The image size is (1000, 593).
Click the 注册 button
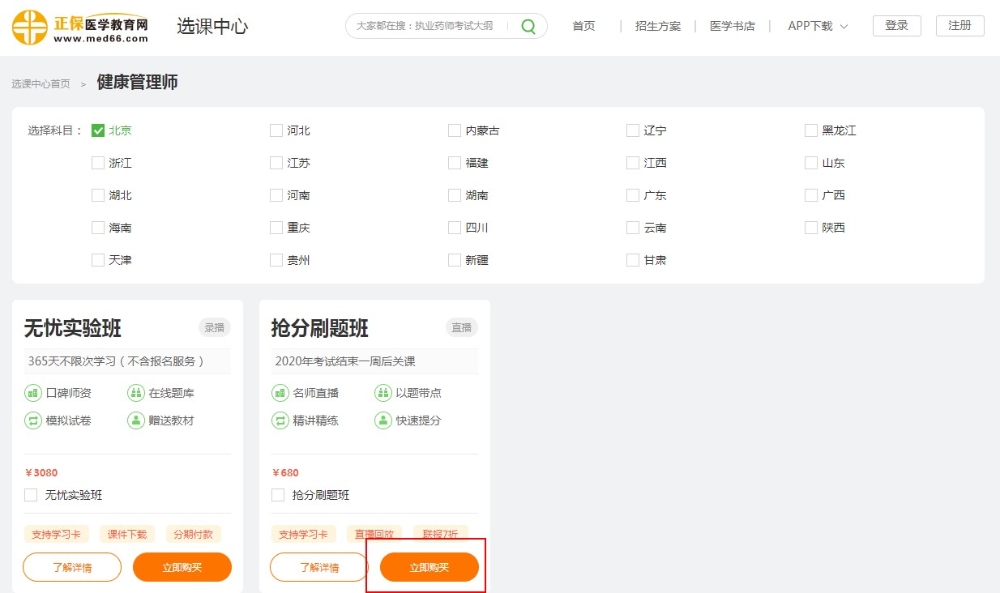pos(959,26)
